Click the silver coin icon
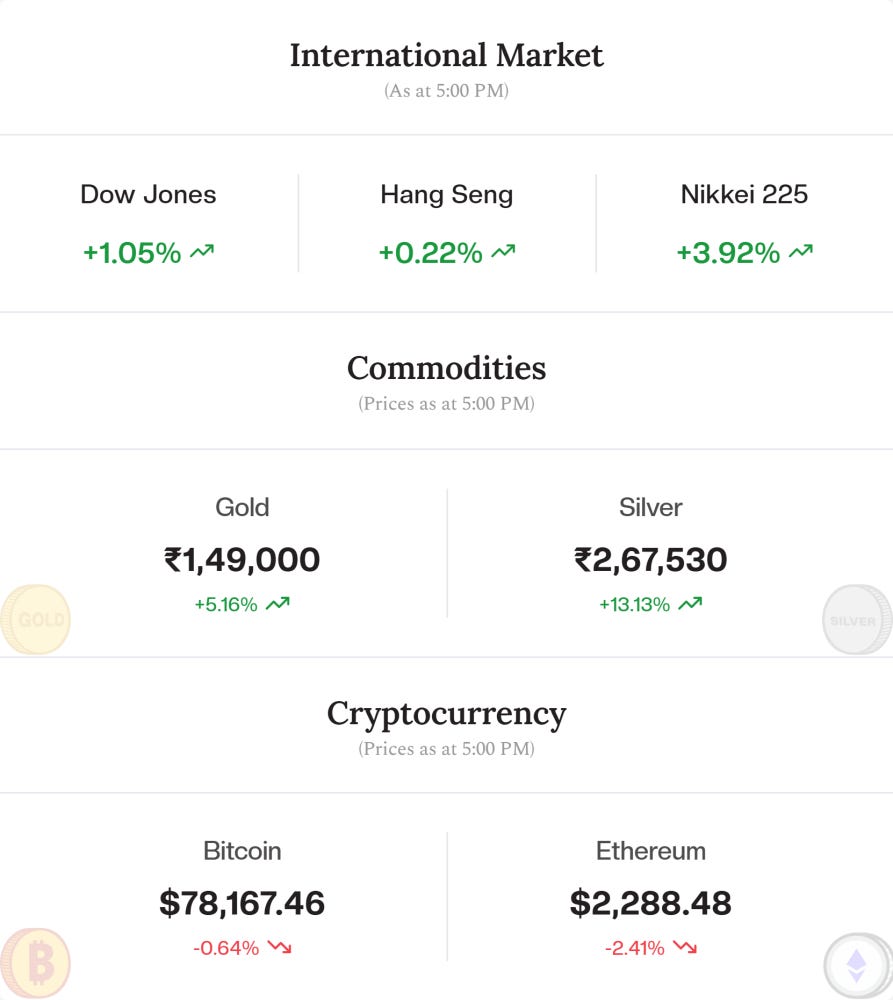This screenshot has height=1000, width=893. [x=858, y=620]
